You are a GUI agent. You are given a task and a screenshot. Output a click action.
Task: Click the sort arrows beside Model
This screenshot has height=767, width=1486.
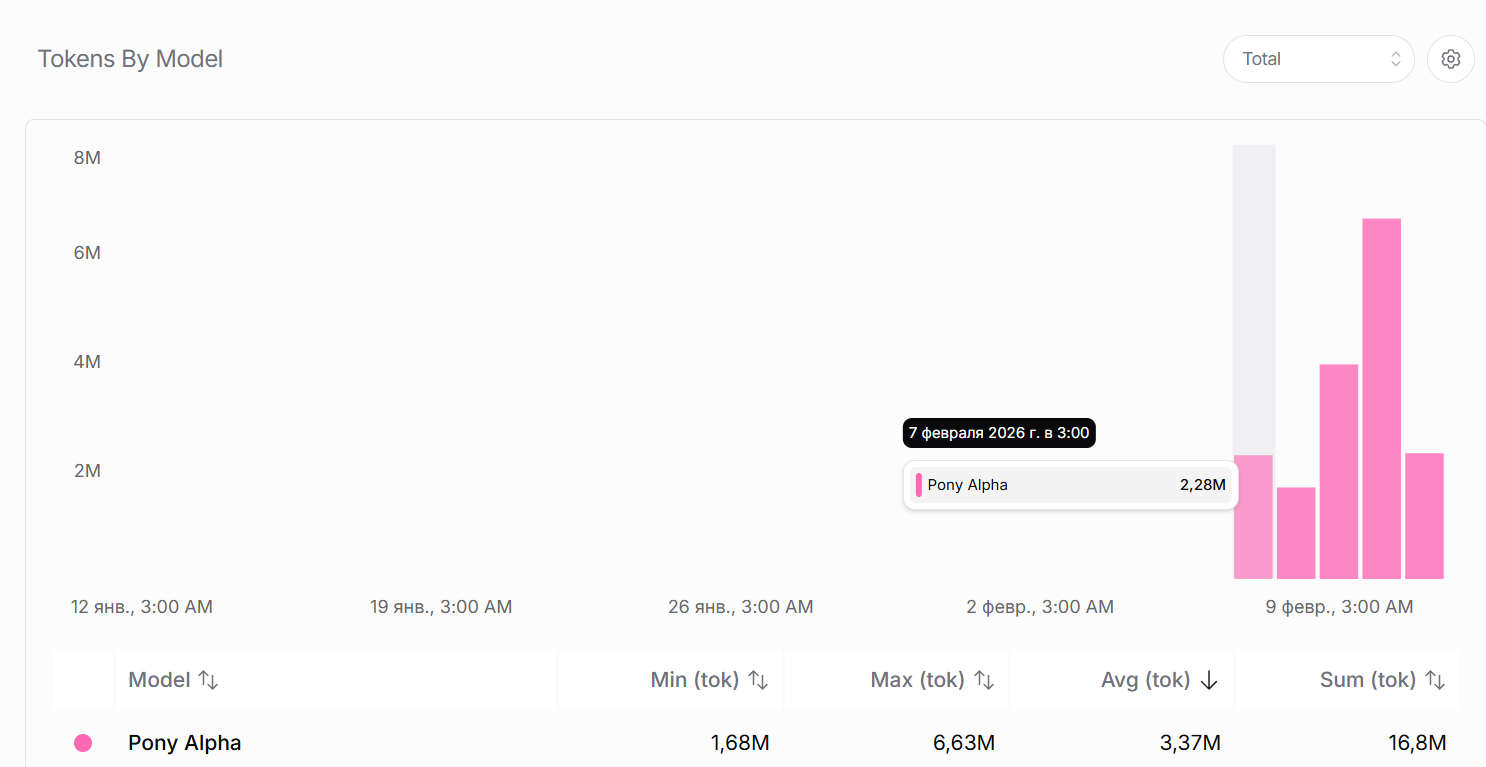208,680
